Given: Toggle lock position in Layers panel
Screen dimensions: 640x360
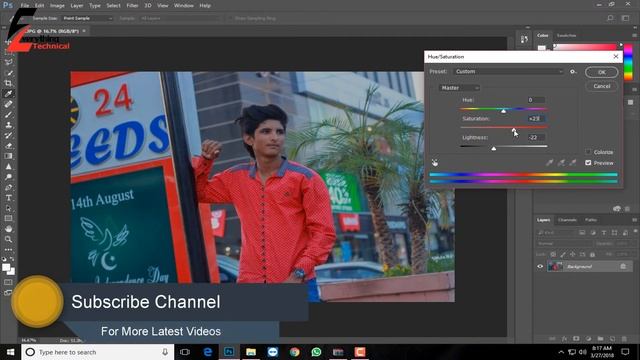Looking at the screenshot, I should pos(573,254).
